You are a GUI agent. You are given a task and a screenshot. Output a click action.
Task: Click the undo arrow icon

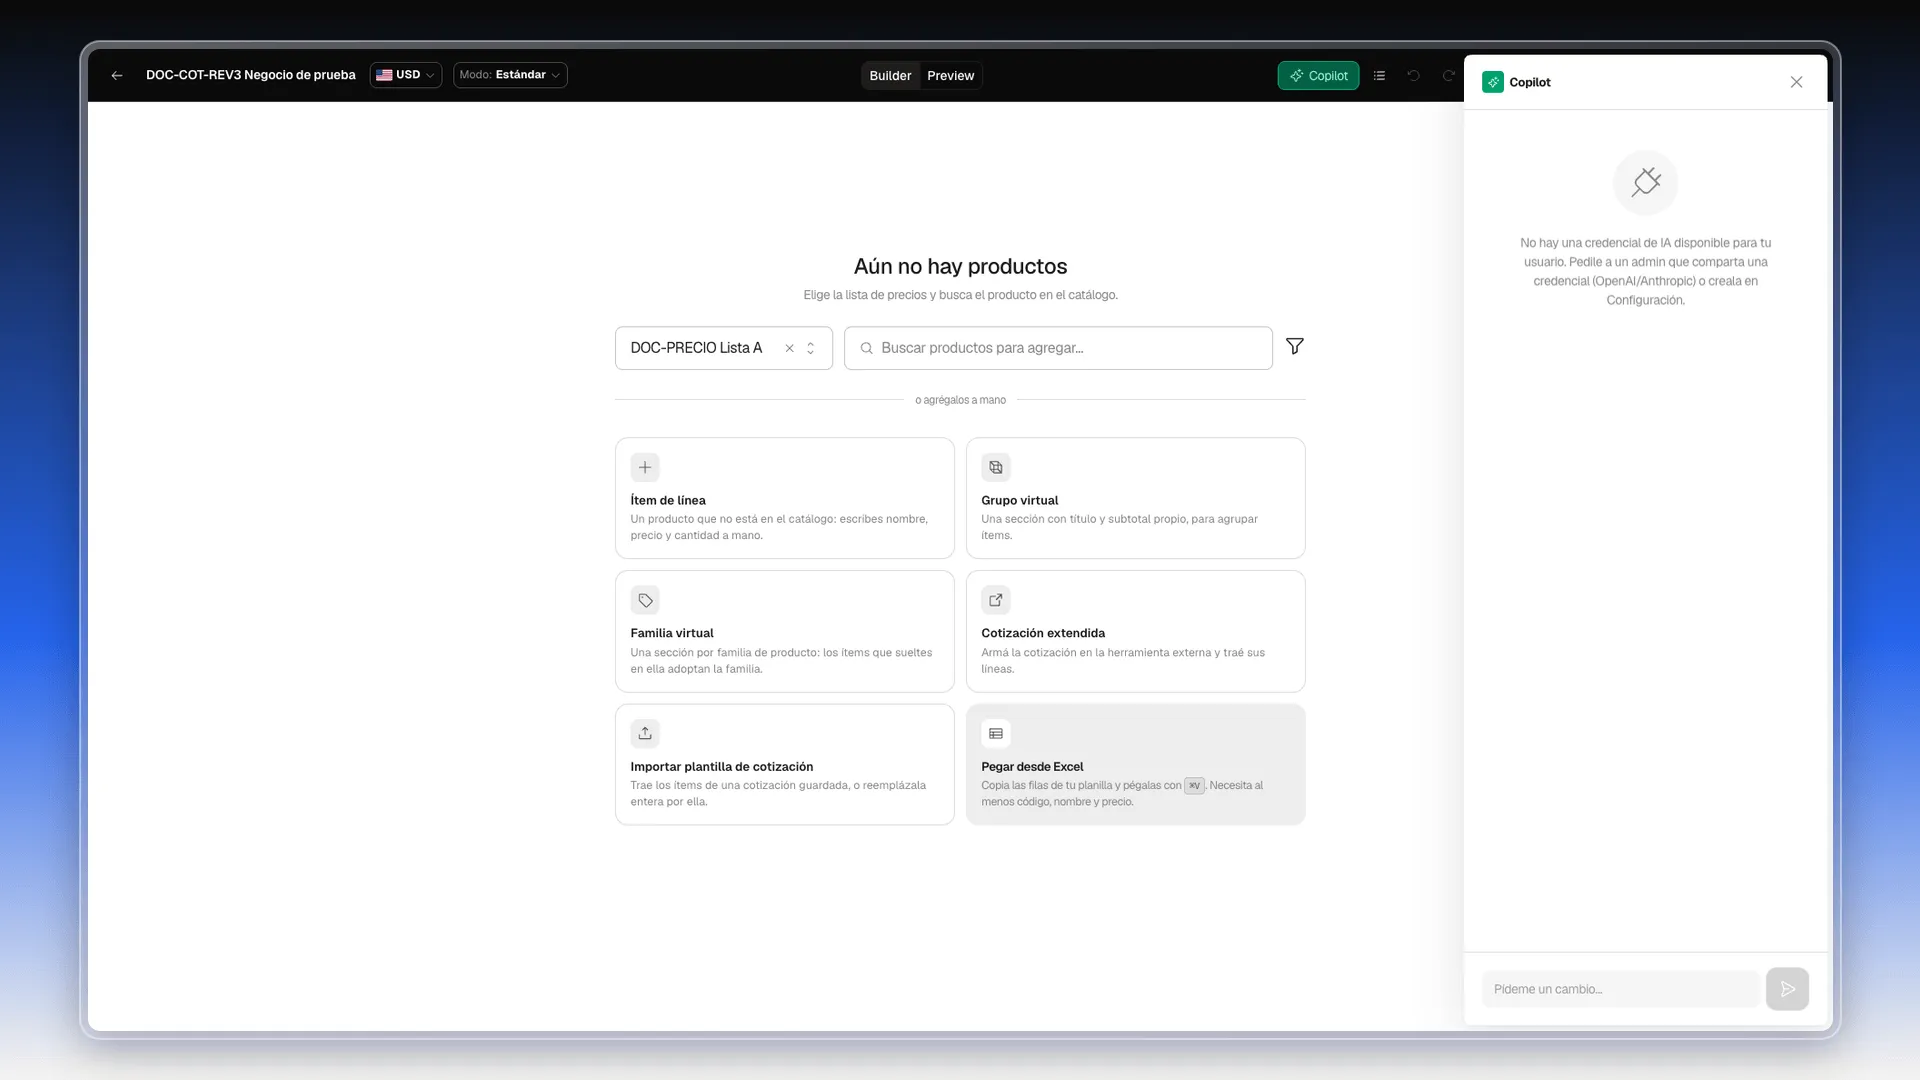click(x=1414, y=76)
